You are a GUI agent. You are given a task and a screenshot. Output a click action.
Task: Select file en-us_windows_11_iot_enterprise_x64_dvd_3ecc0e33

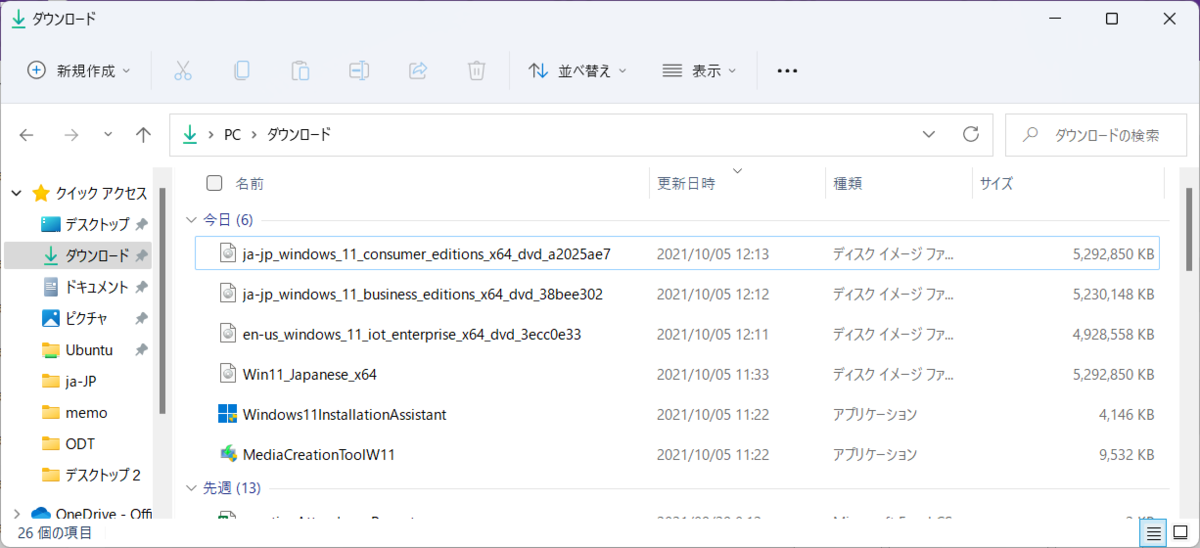pos(412,334)
